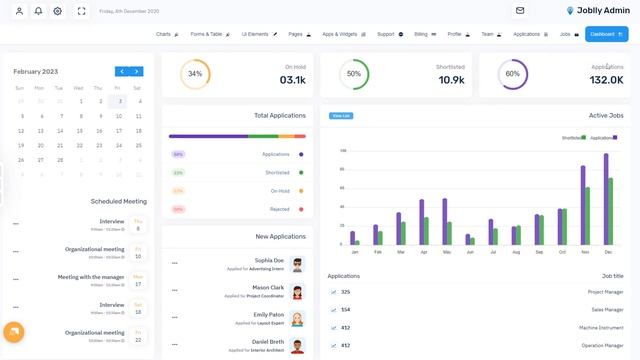The image size is (640, 360).
Task: Open options for Thu 8 Interview meeting
Action: (x=16, y=224)
